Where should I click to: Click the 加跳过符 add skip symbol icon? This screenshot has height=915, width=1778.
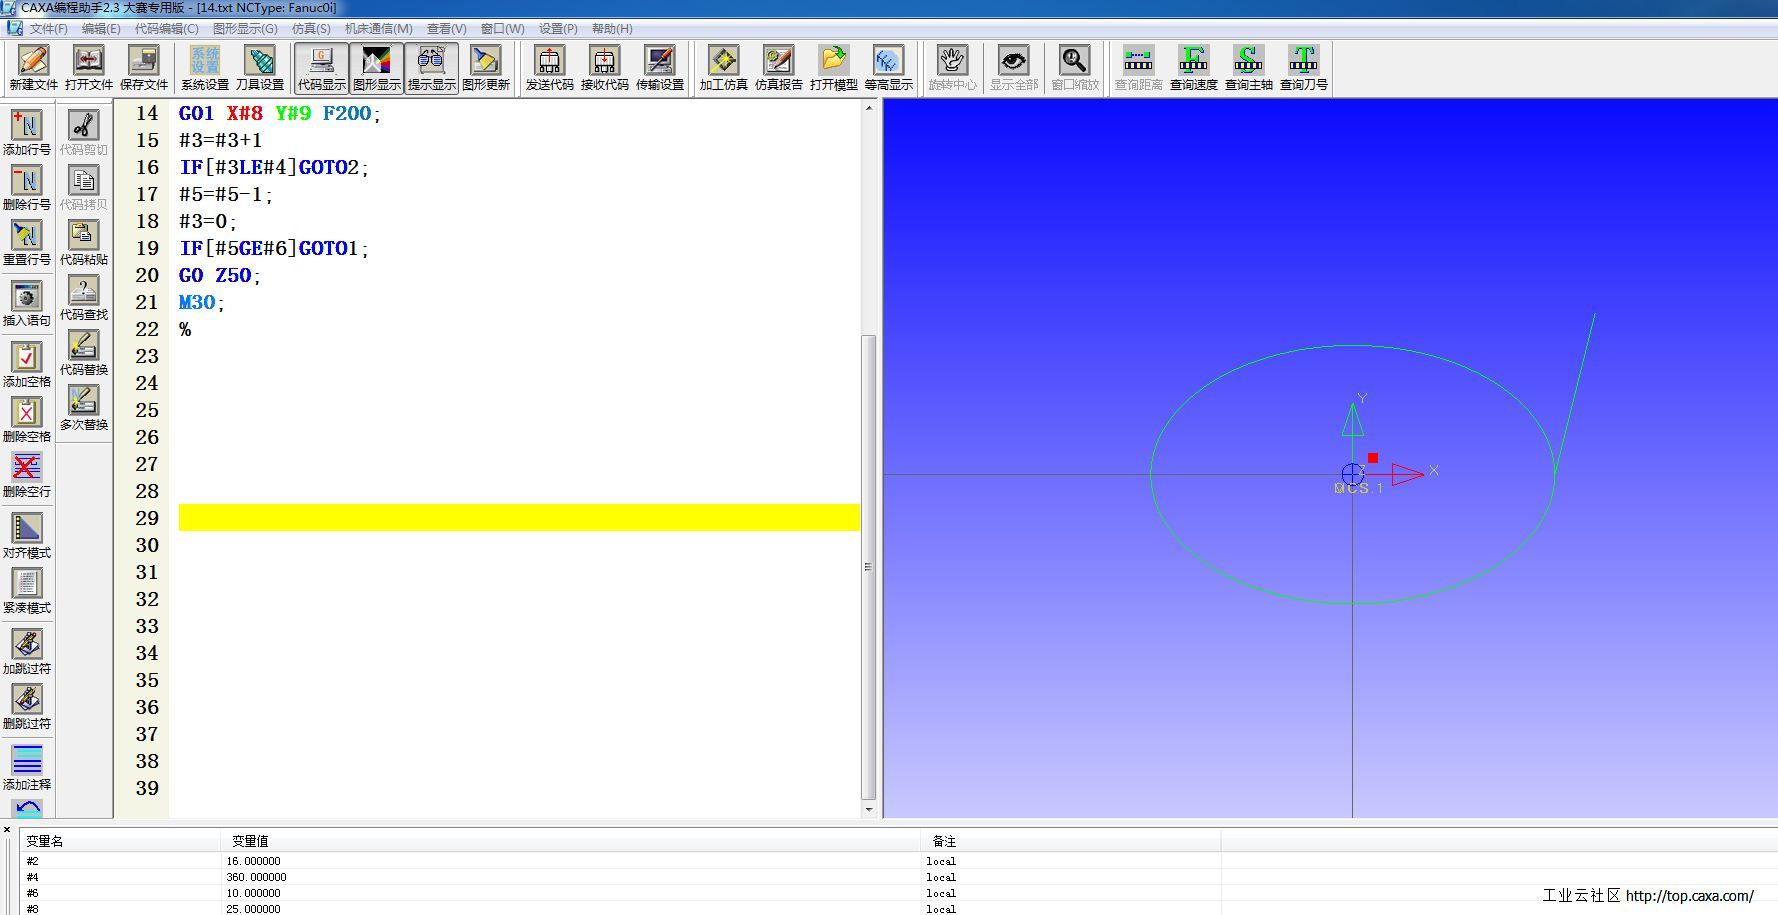tap(27, 651)
